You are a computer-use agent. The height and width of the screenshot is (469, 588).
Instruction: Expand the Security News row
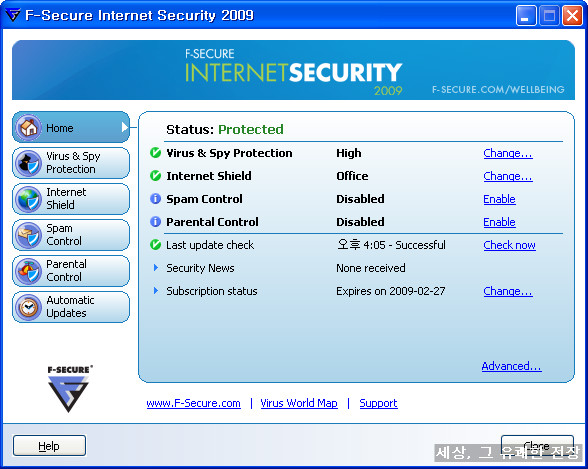(156, 268)
